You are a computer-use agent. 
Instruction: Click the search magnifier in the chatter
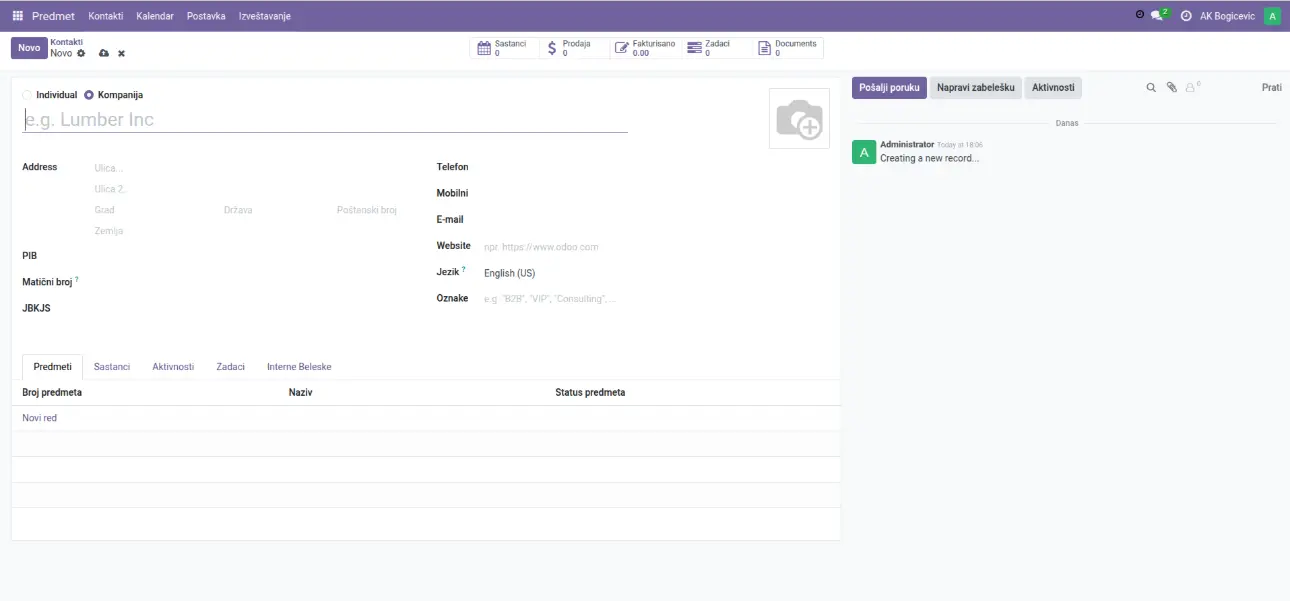1151,88
